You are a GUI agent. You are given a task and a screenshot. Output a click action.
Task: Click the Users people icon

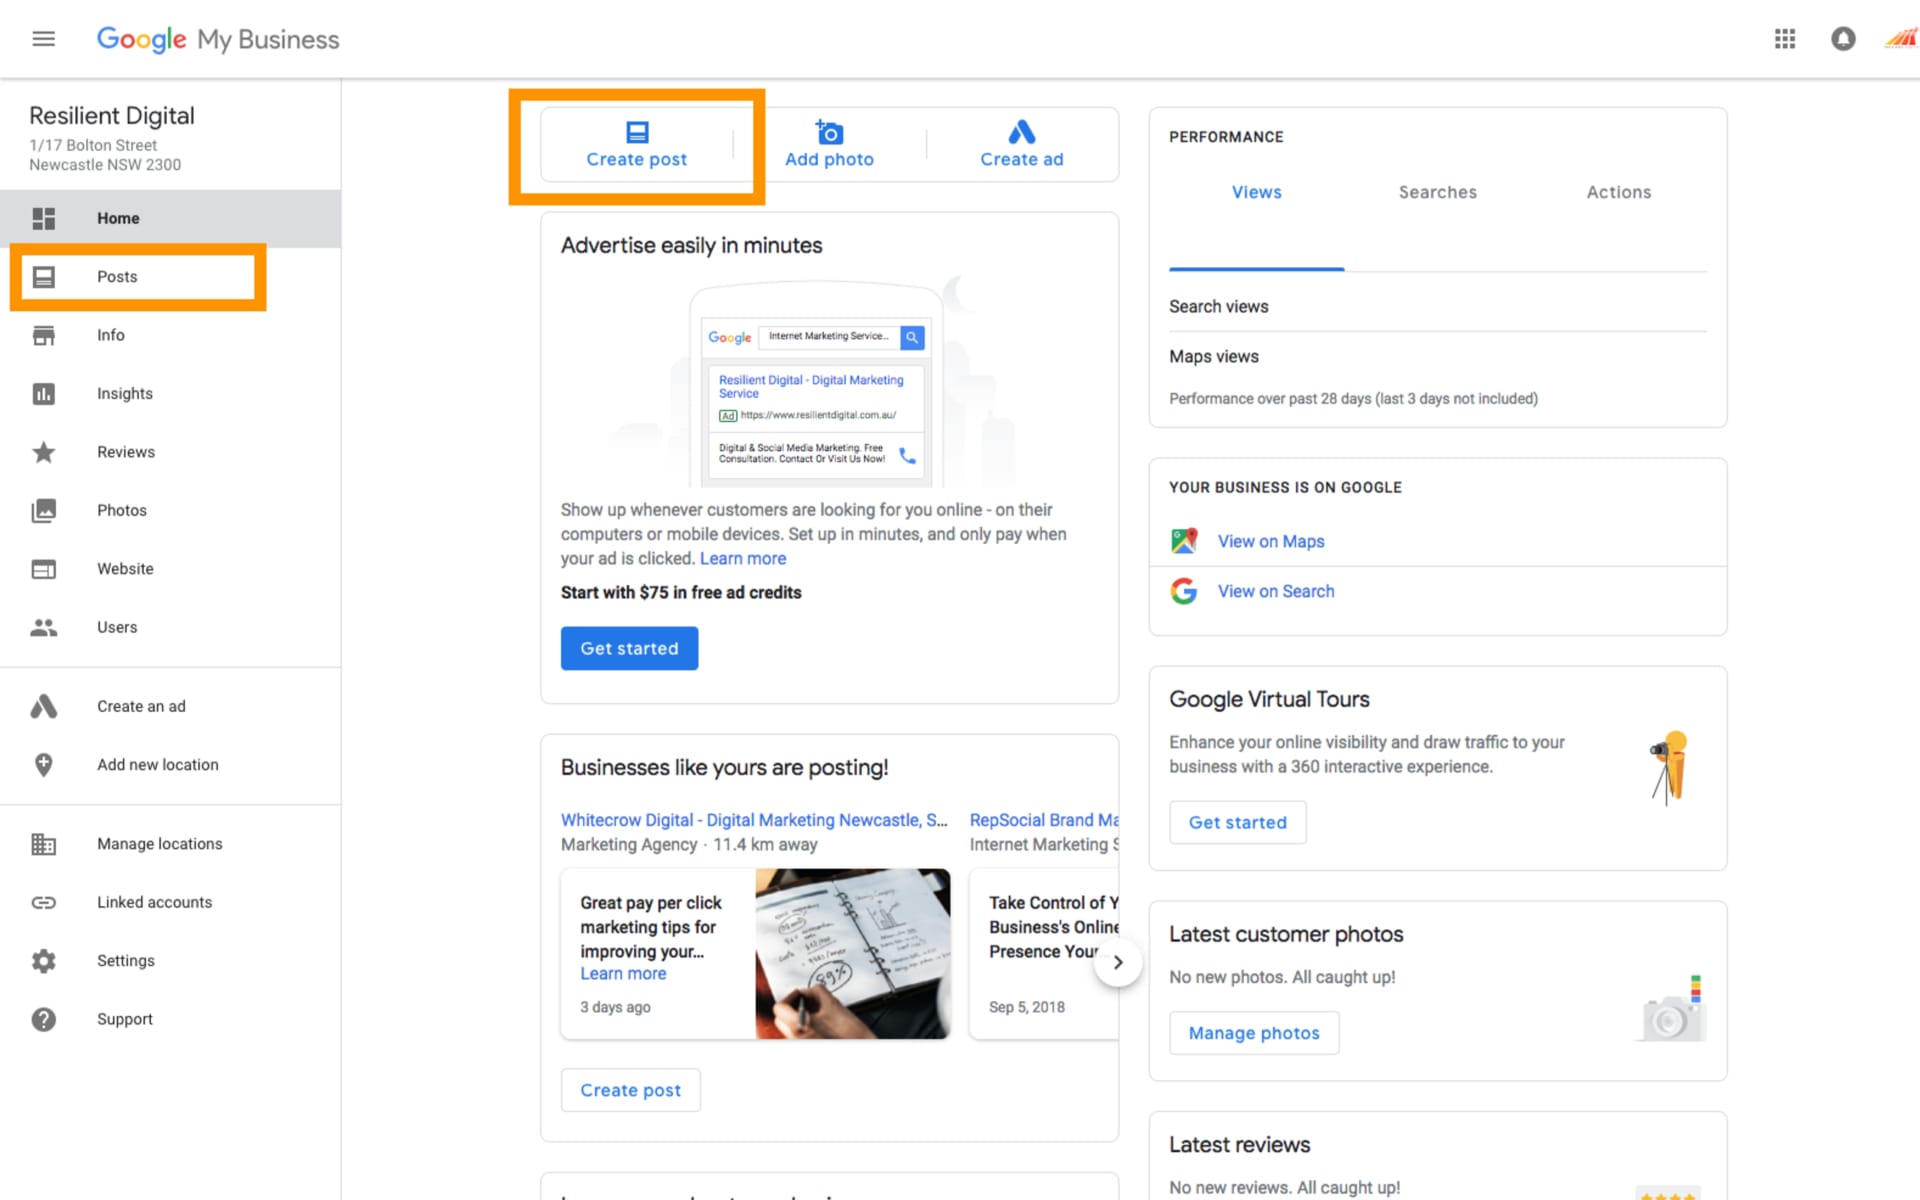[x=43, y=627]
